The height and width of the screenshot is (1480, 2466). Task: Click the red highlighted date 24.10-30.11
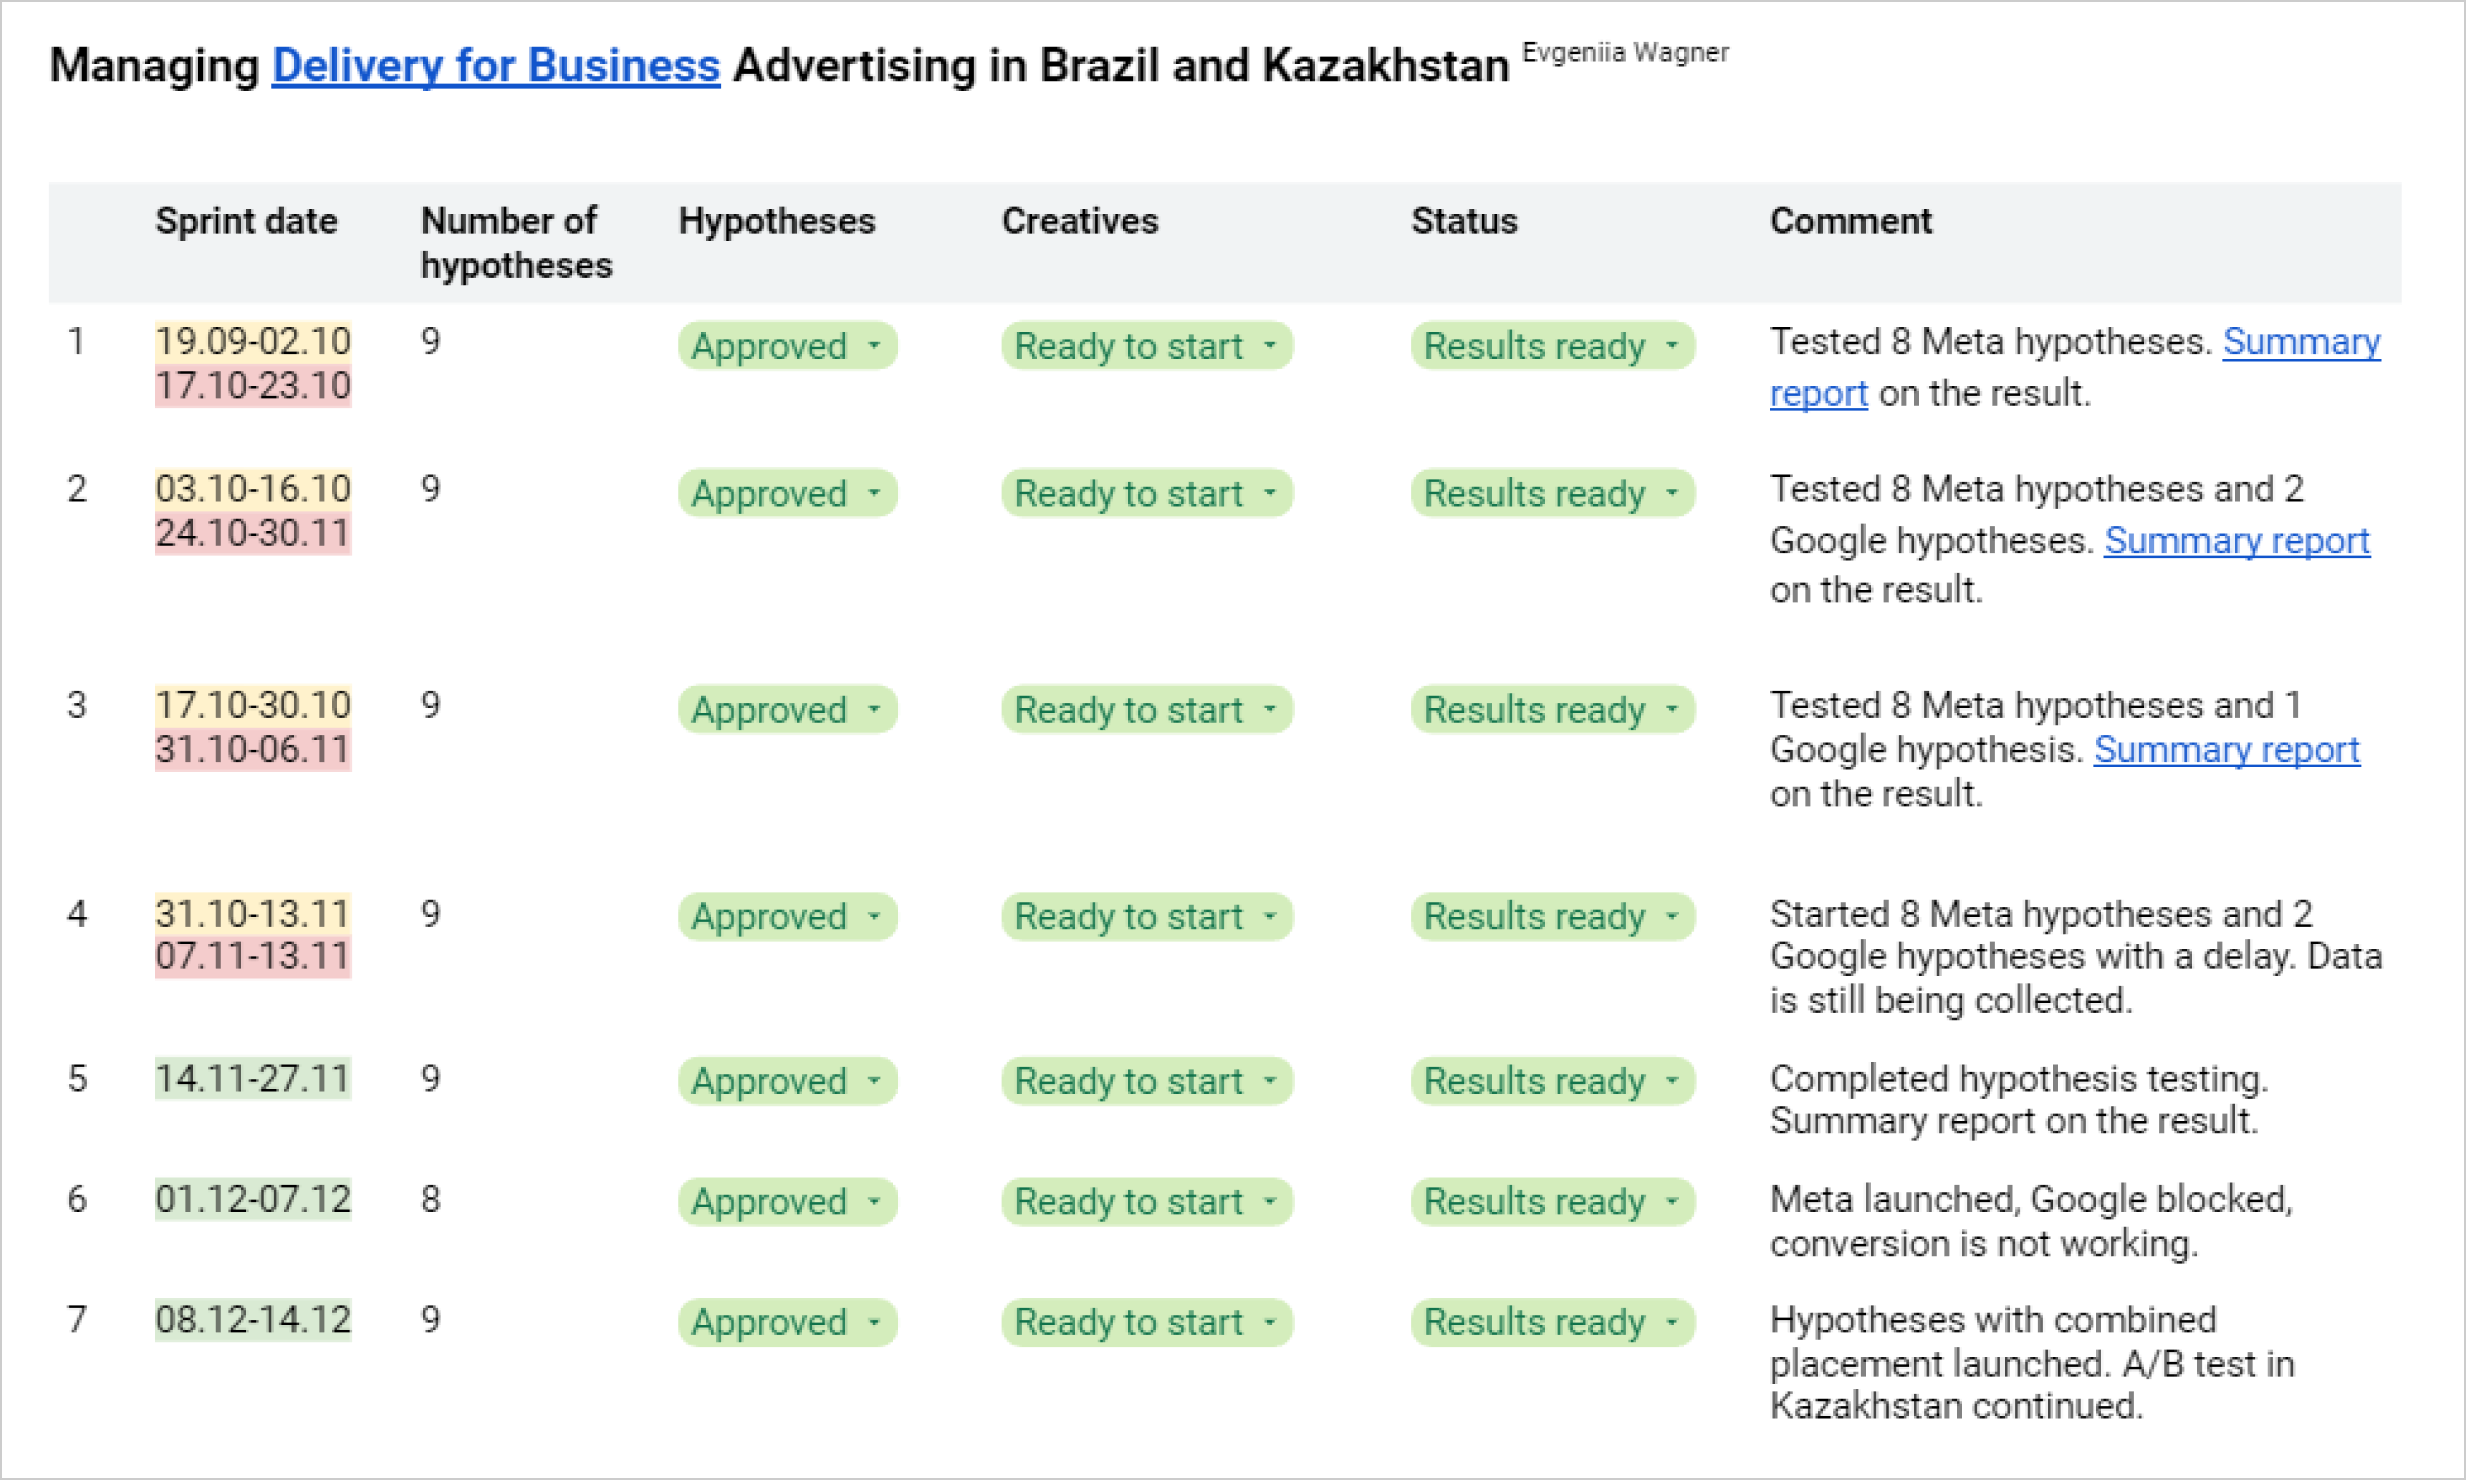tap(253, 533)
